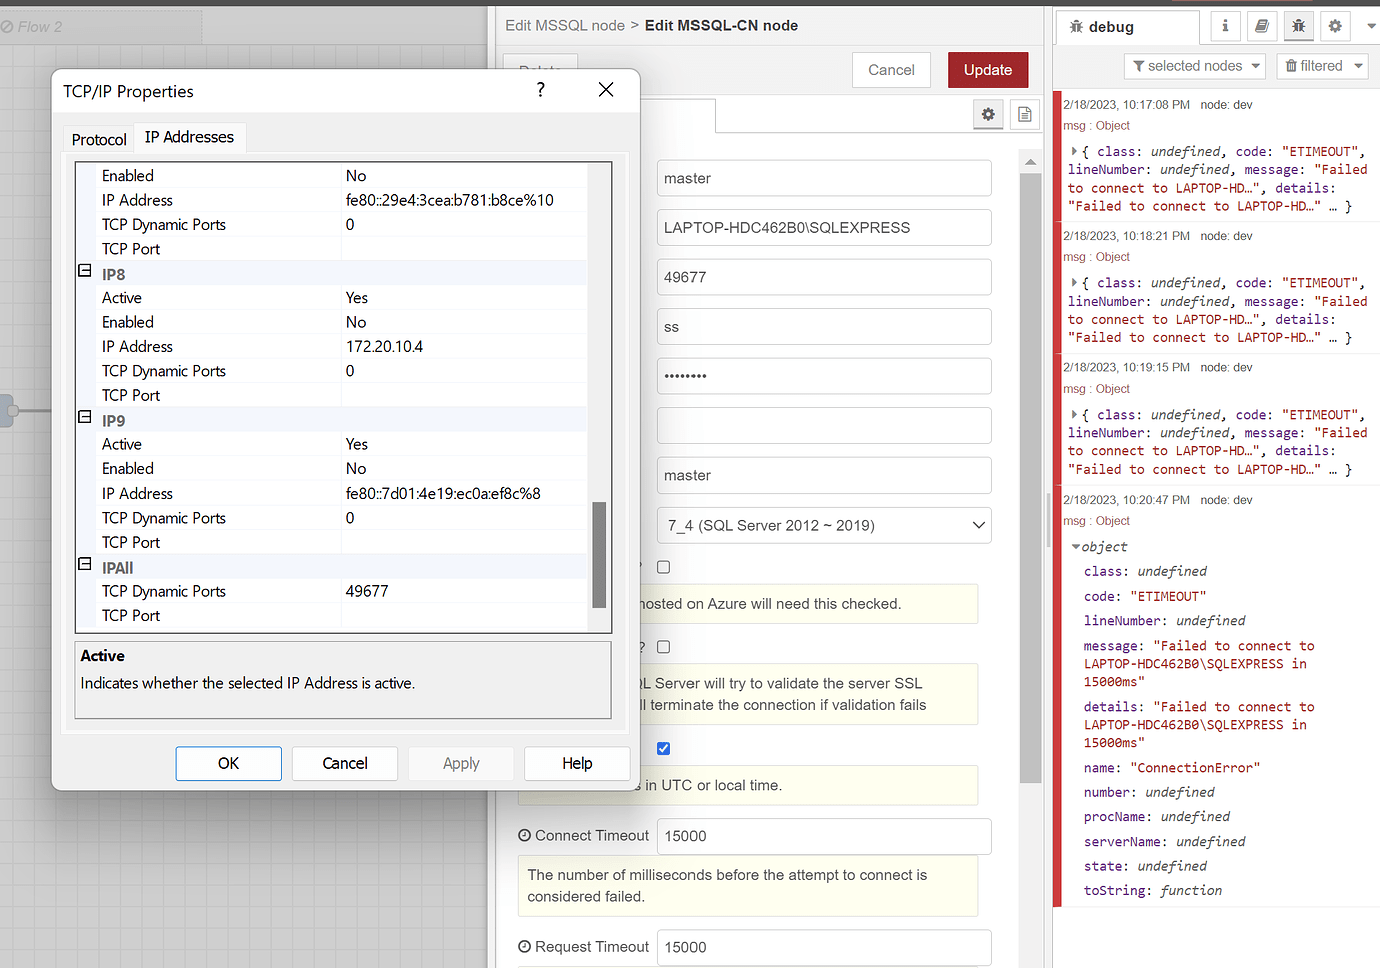Open the info sidebar tab icon

tap(1225, 27)
